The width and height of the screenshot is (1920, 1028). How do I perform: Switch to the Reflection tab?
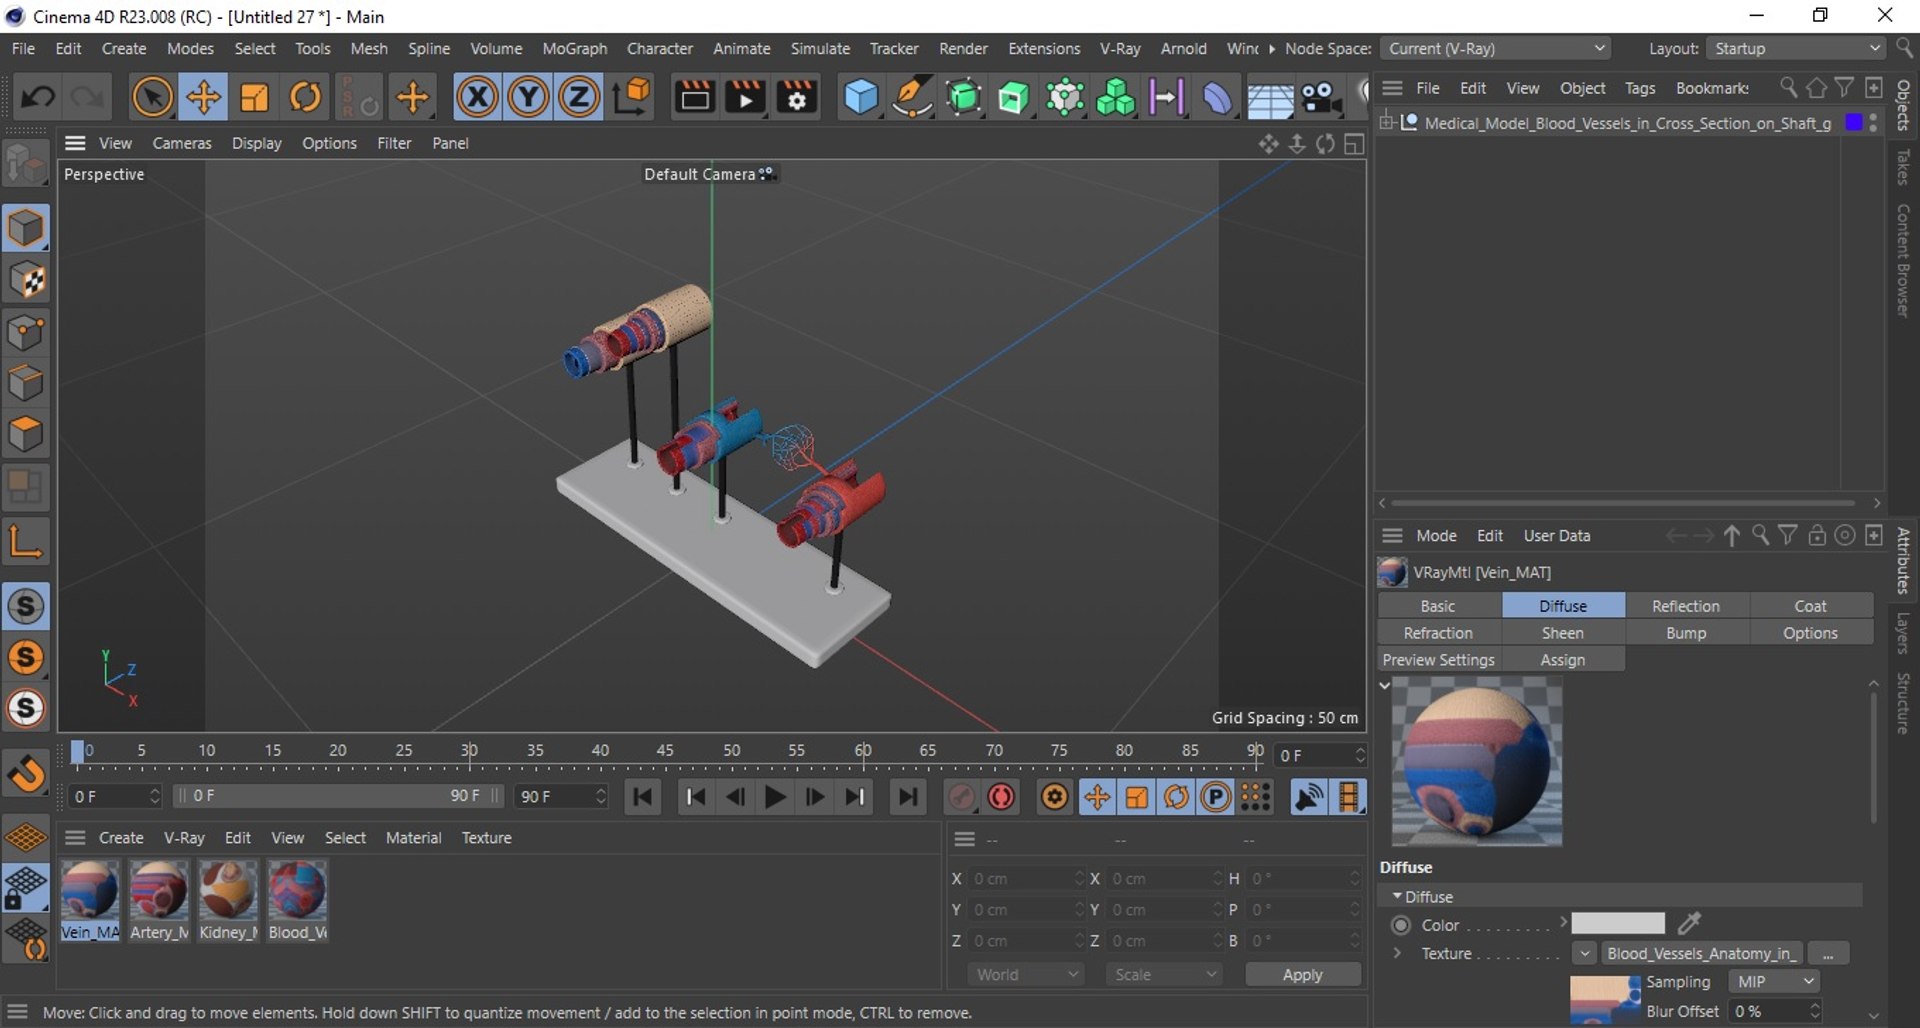tap(1686, 606)
